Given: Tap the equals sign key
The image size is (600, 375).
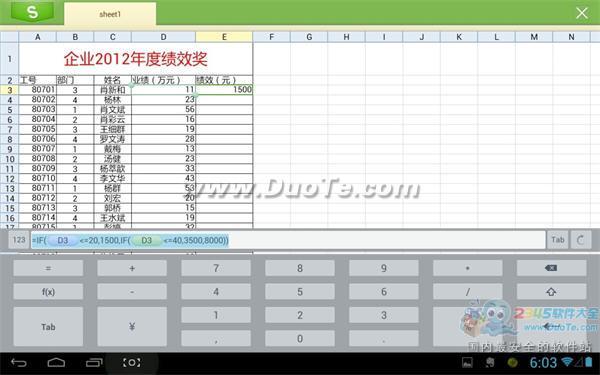Looking at the screenshot, I should 48,268.
